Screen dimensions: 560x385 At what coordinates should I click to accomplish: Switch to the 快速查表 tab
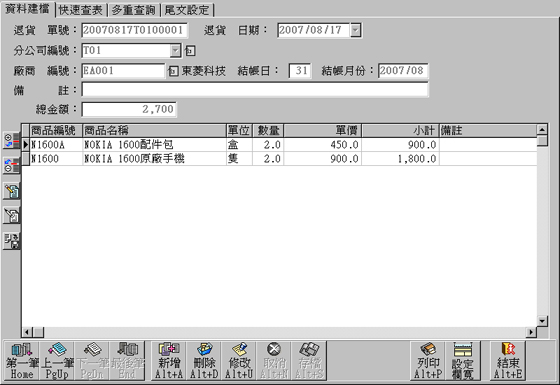81,10
